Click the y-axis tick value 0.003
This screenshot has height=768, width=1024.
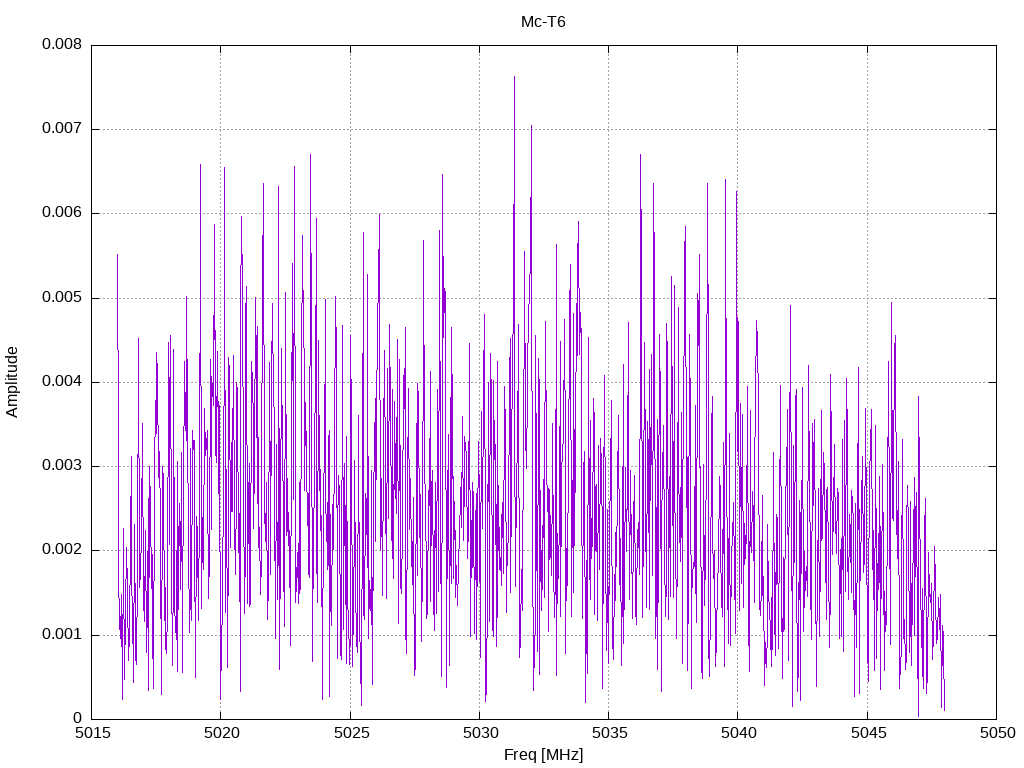(62, 466)
